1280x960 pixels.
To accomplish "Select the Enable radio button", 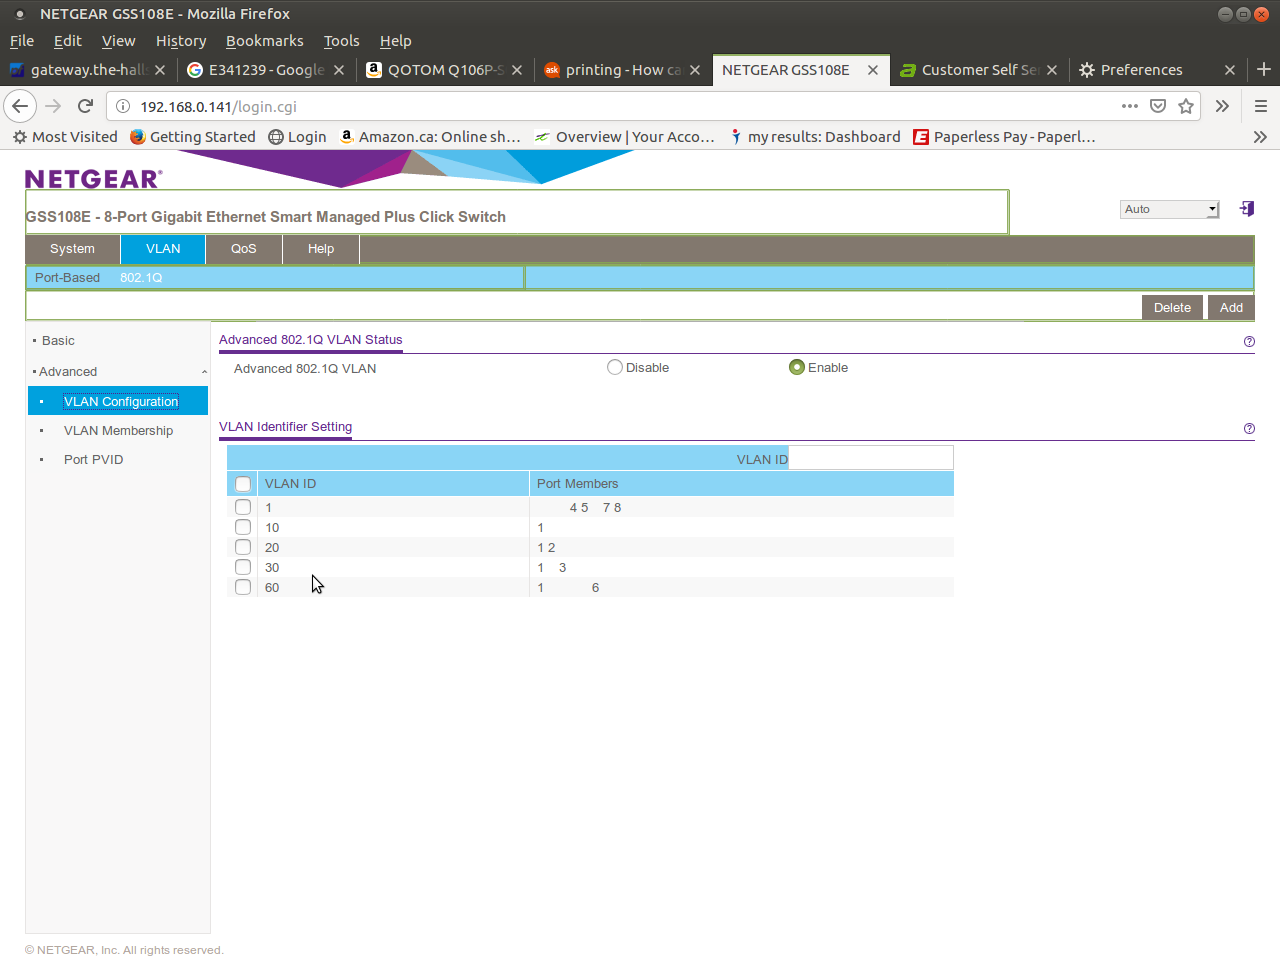I will click(797, 368).
